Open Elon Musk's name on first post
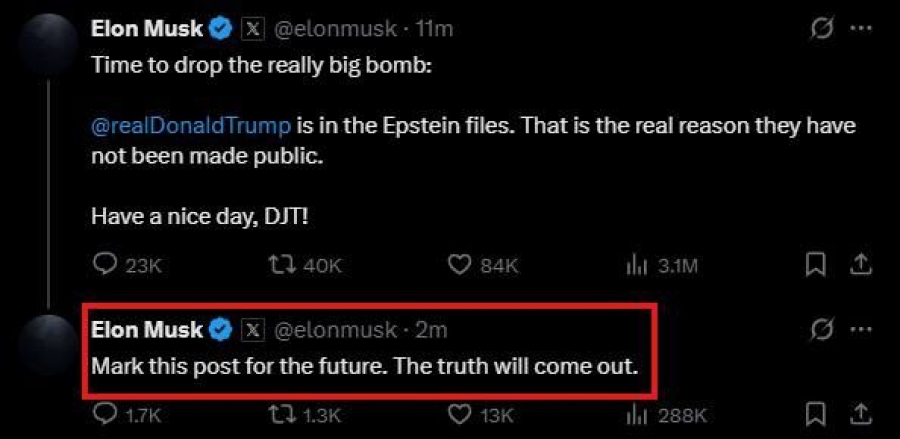The height and width of the screenshot is (439, 900). click(x=148, y=29)
